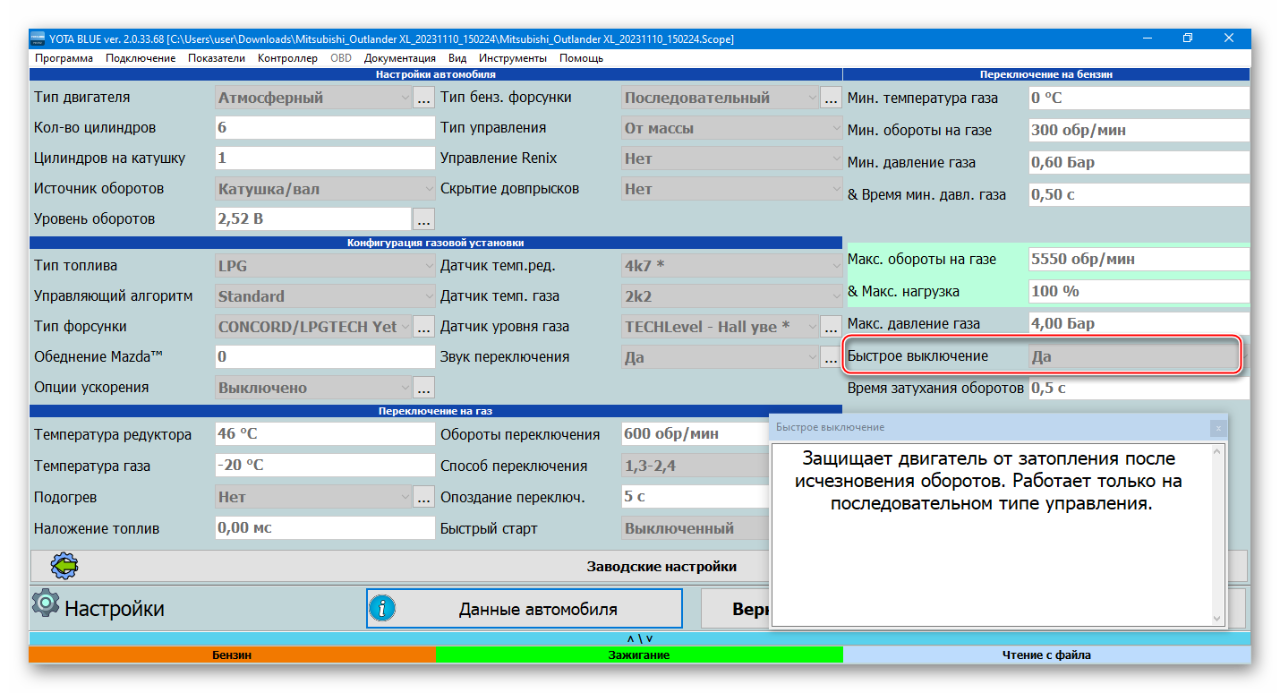Click the scrollbar down arrow in the tooltip
The image size is (1280, 693).
pyautogui.click(x=1217, y=618)
